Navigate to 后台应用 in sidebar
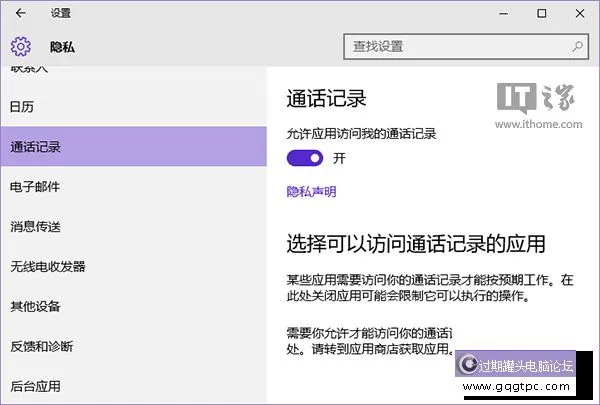600x405 pixels. 35,386
